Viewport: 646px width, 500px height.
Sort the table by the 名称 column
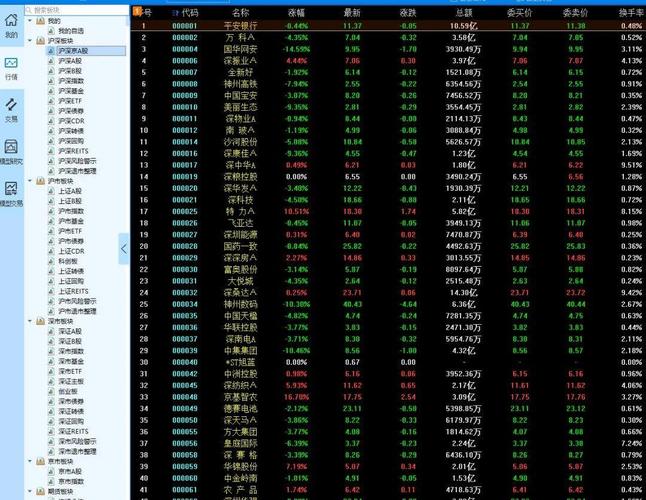(240, 13)
